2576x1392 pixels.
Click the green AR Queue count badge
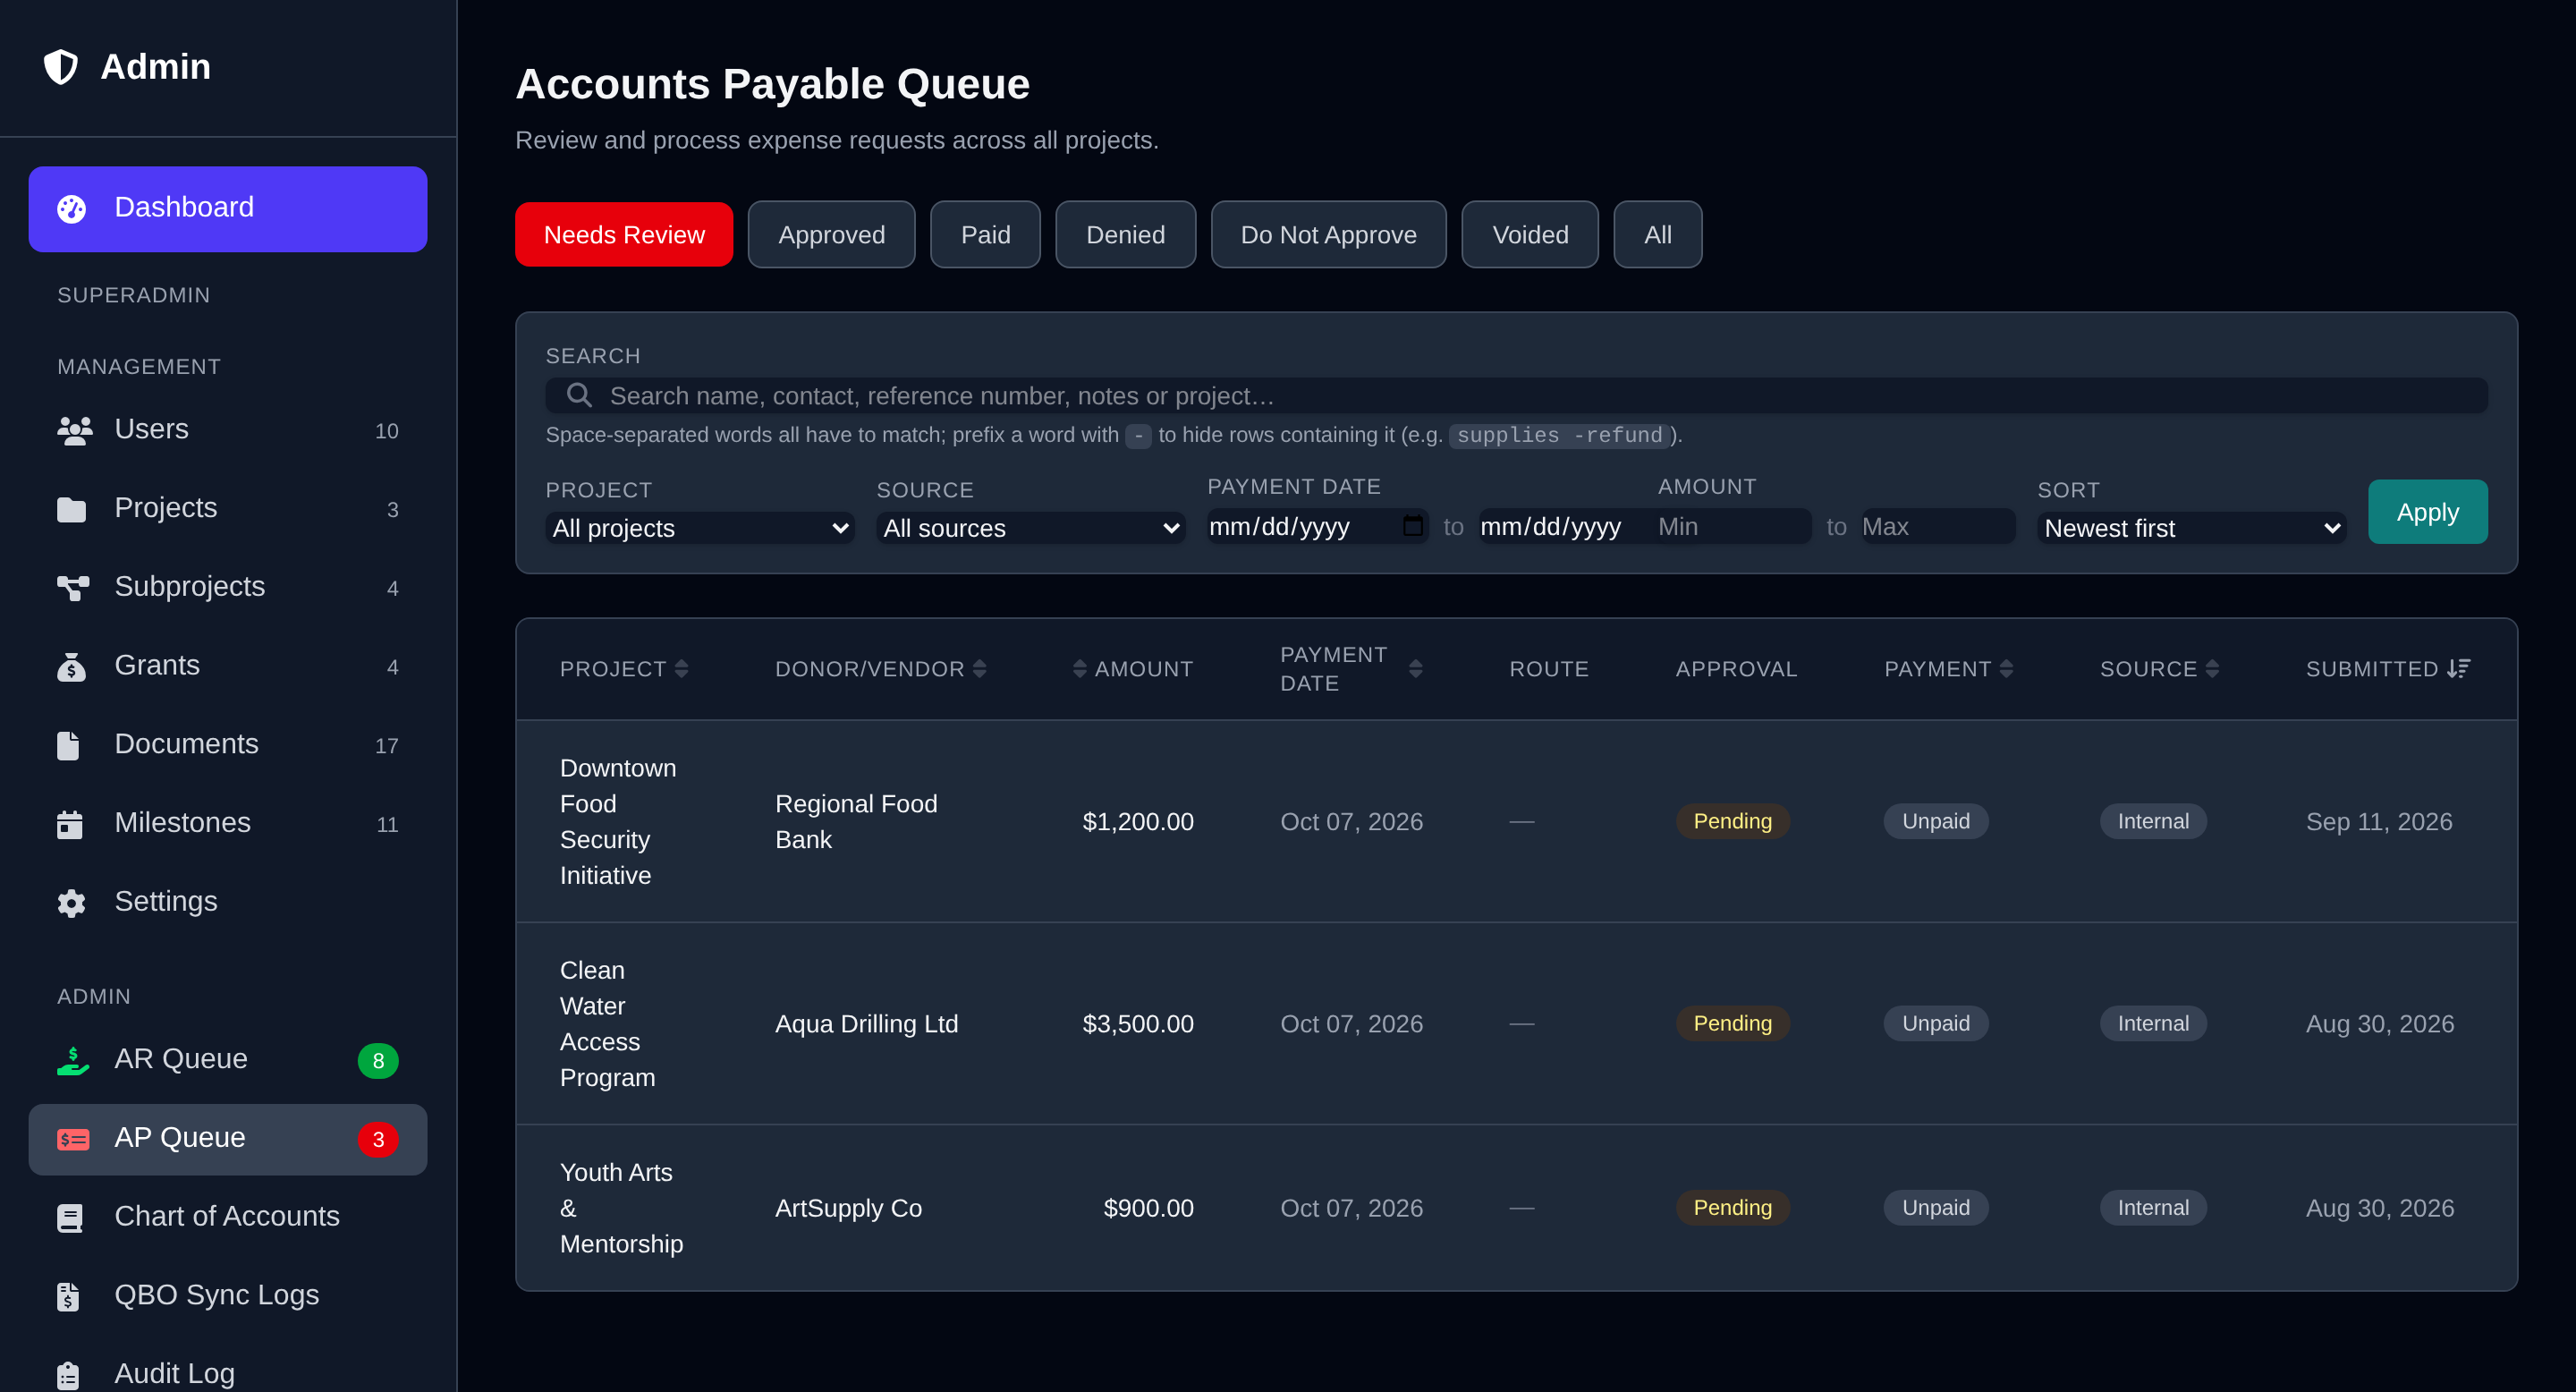[378, 1061]
